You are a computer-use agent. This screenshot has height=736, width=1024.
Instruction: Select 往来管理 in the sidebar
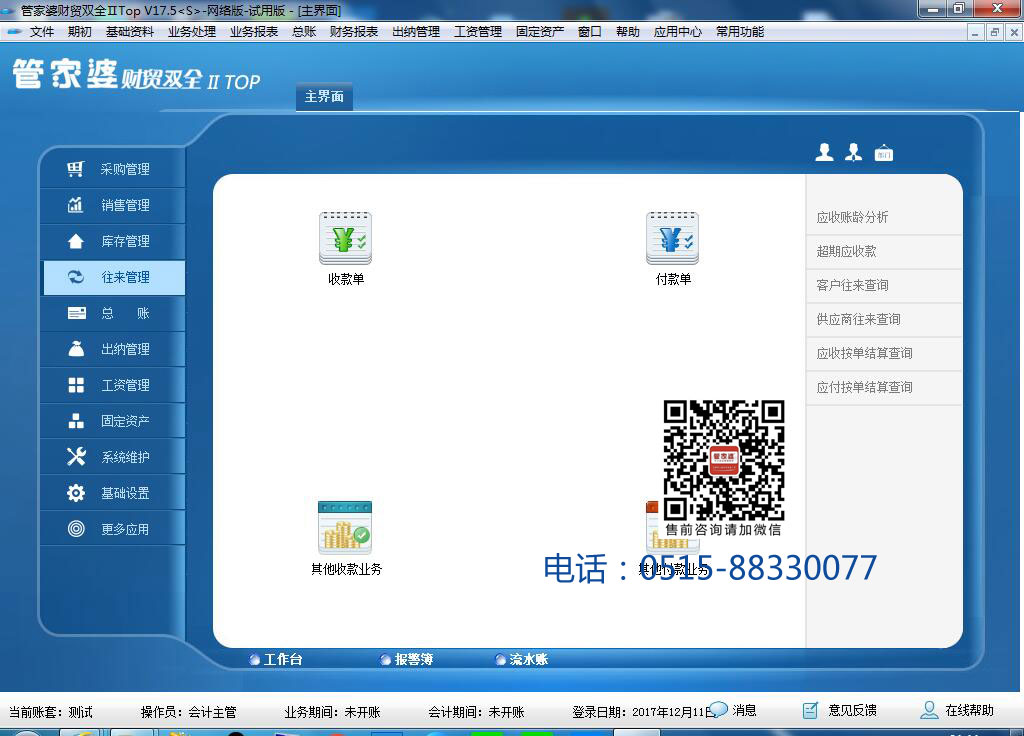coord(112,277)
